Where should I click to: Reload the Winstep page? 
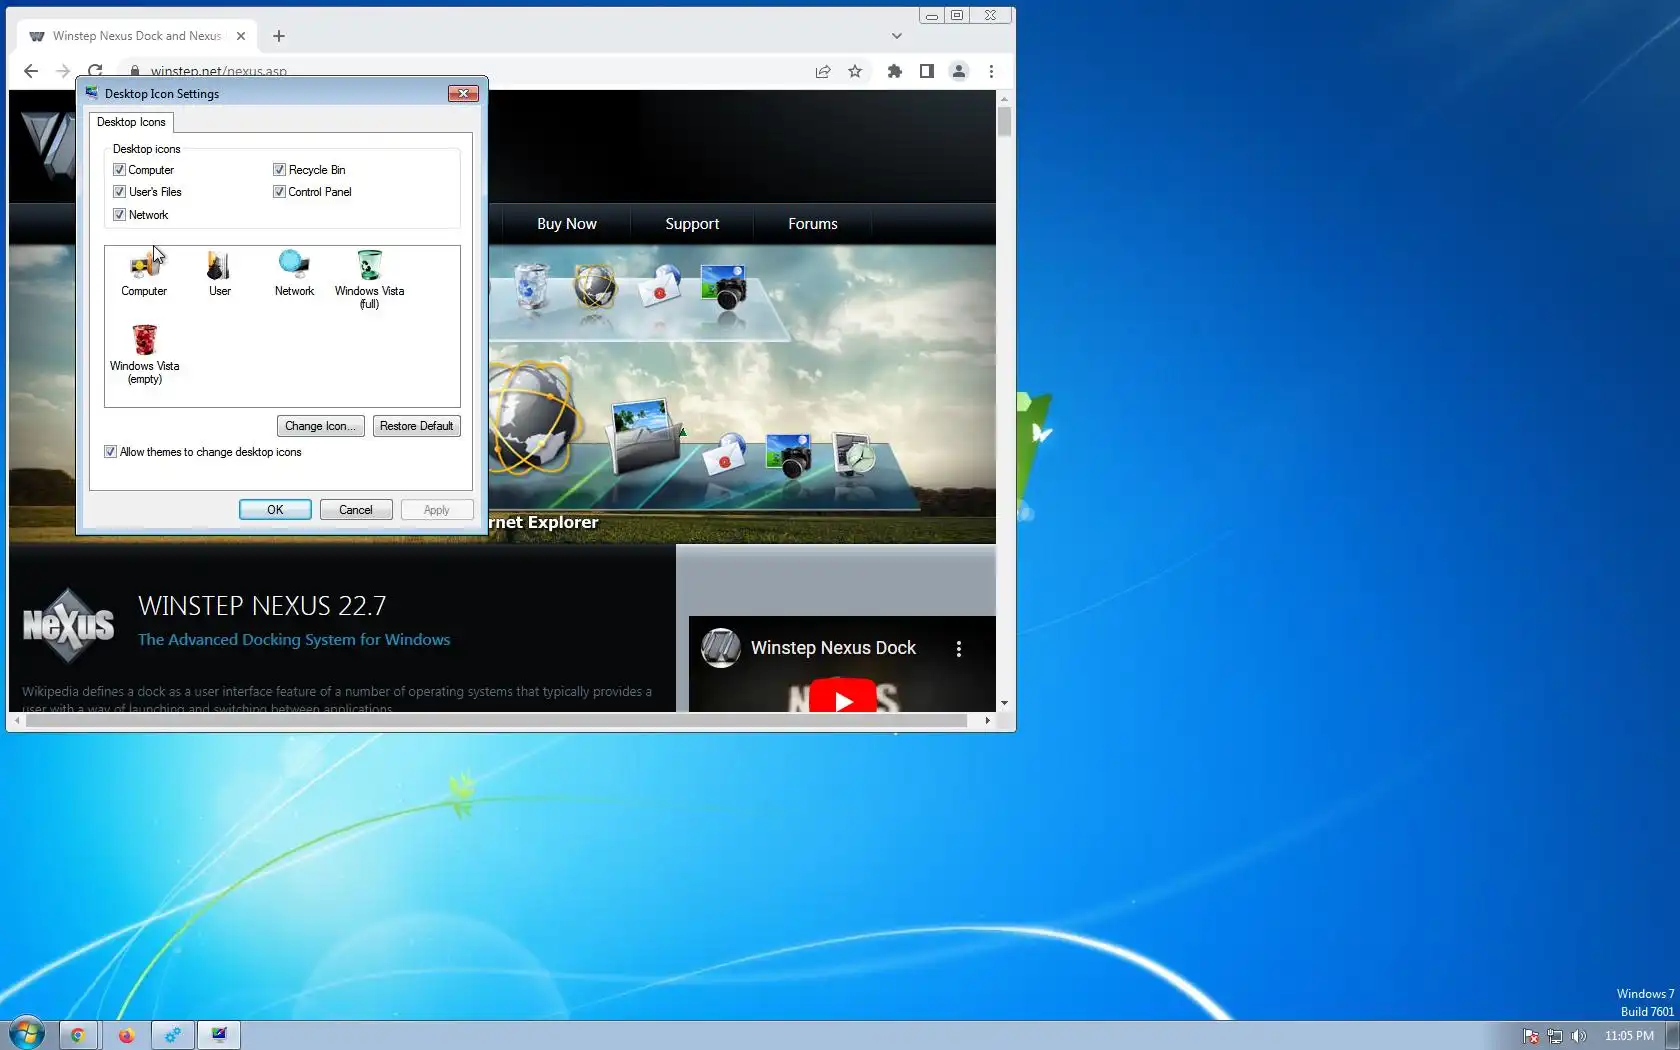[95, 71]
